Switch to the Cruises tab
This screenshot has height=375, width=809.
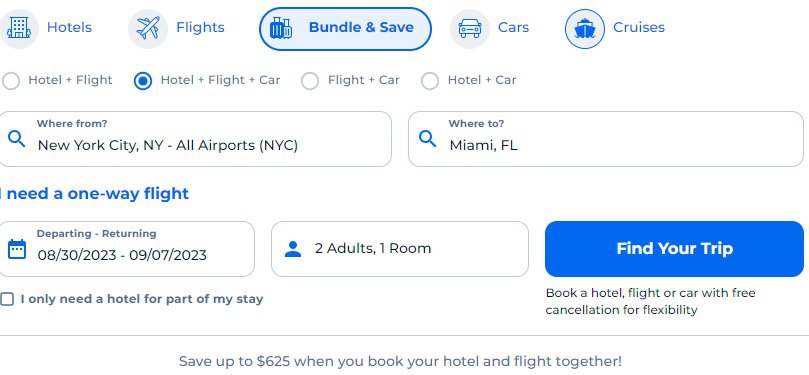pos(616,29)
